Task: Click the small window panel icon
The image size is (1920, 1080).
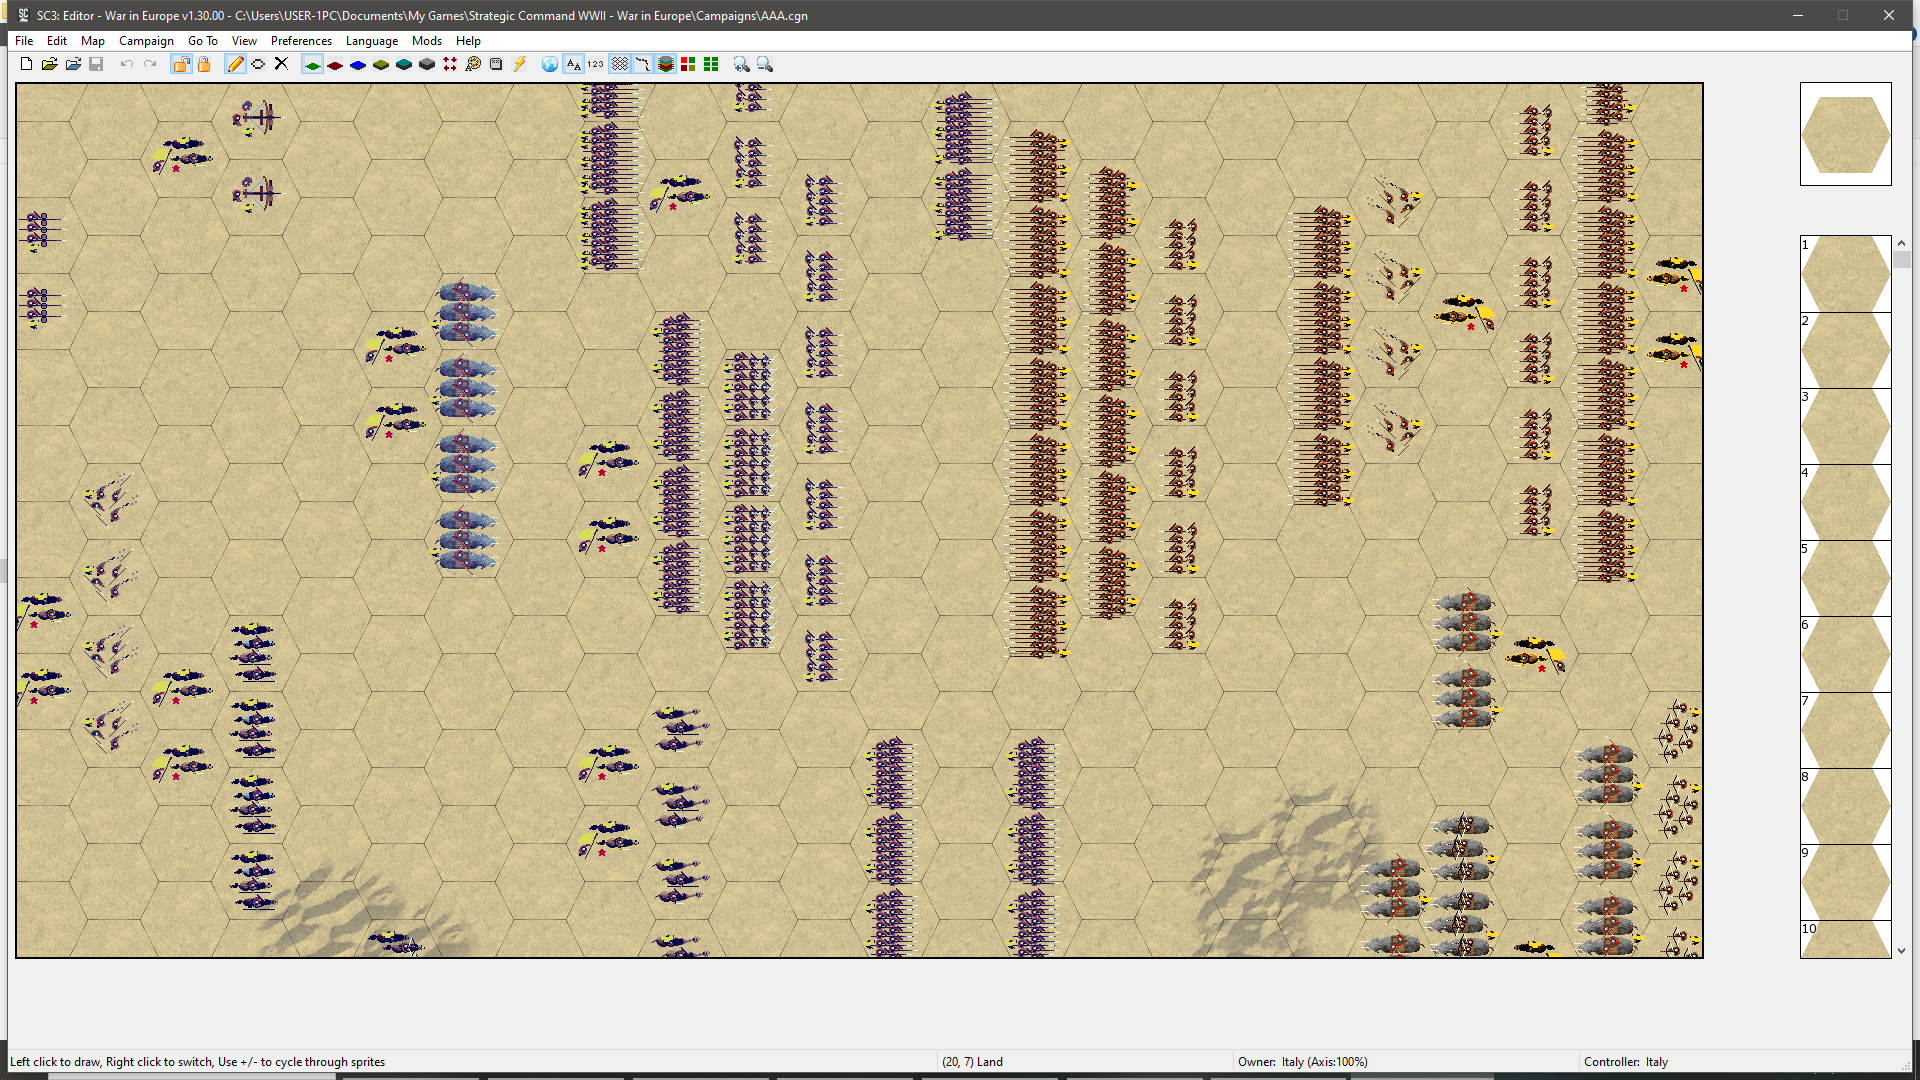Action: [496, 64]
